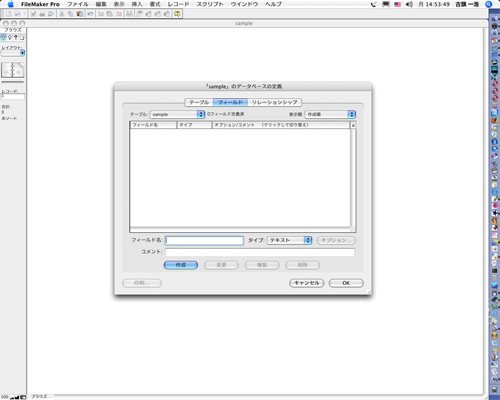Image resolution: width=500 pixels, height=400 pixels.
Task: Open the FileMaker Pro application menu
Action: coord(40,4)
